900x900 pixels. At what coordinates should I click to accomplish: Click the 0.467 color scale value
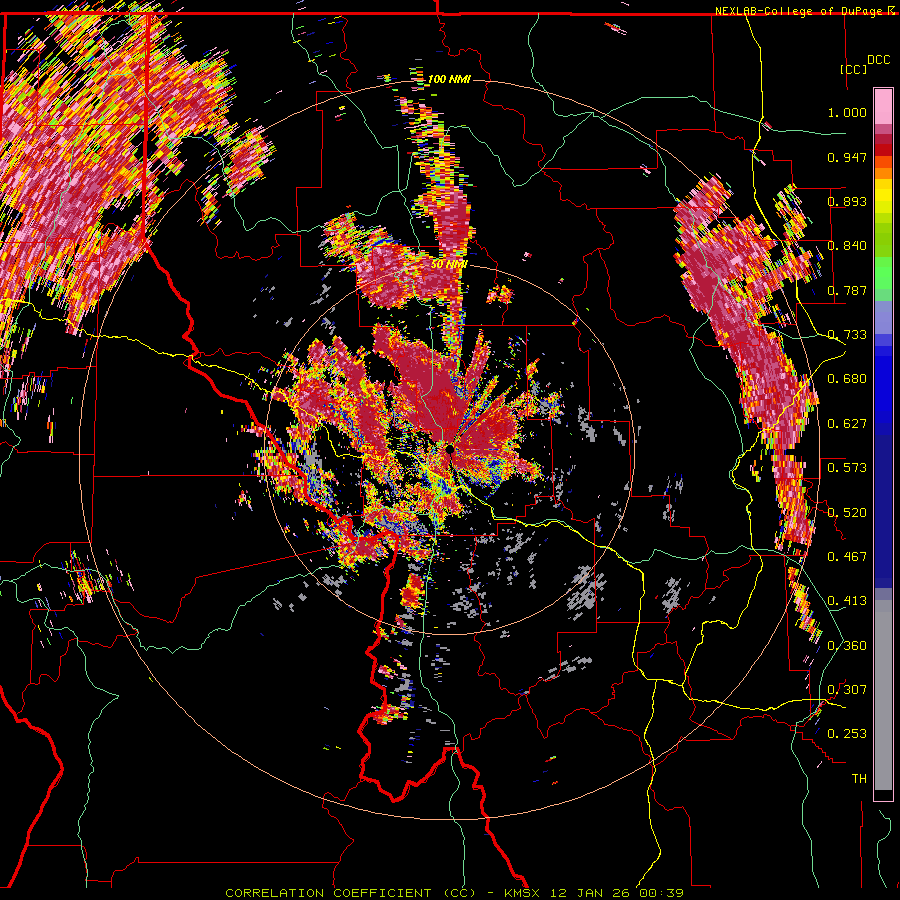(x=847, y=557)
